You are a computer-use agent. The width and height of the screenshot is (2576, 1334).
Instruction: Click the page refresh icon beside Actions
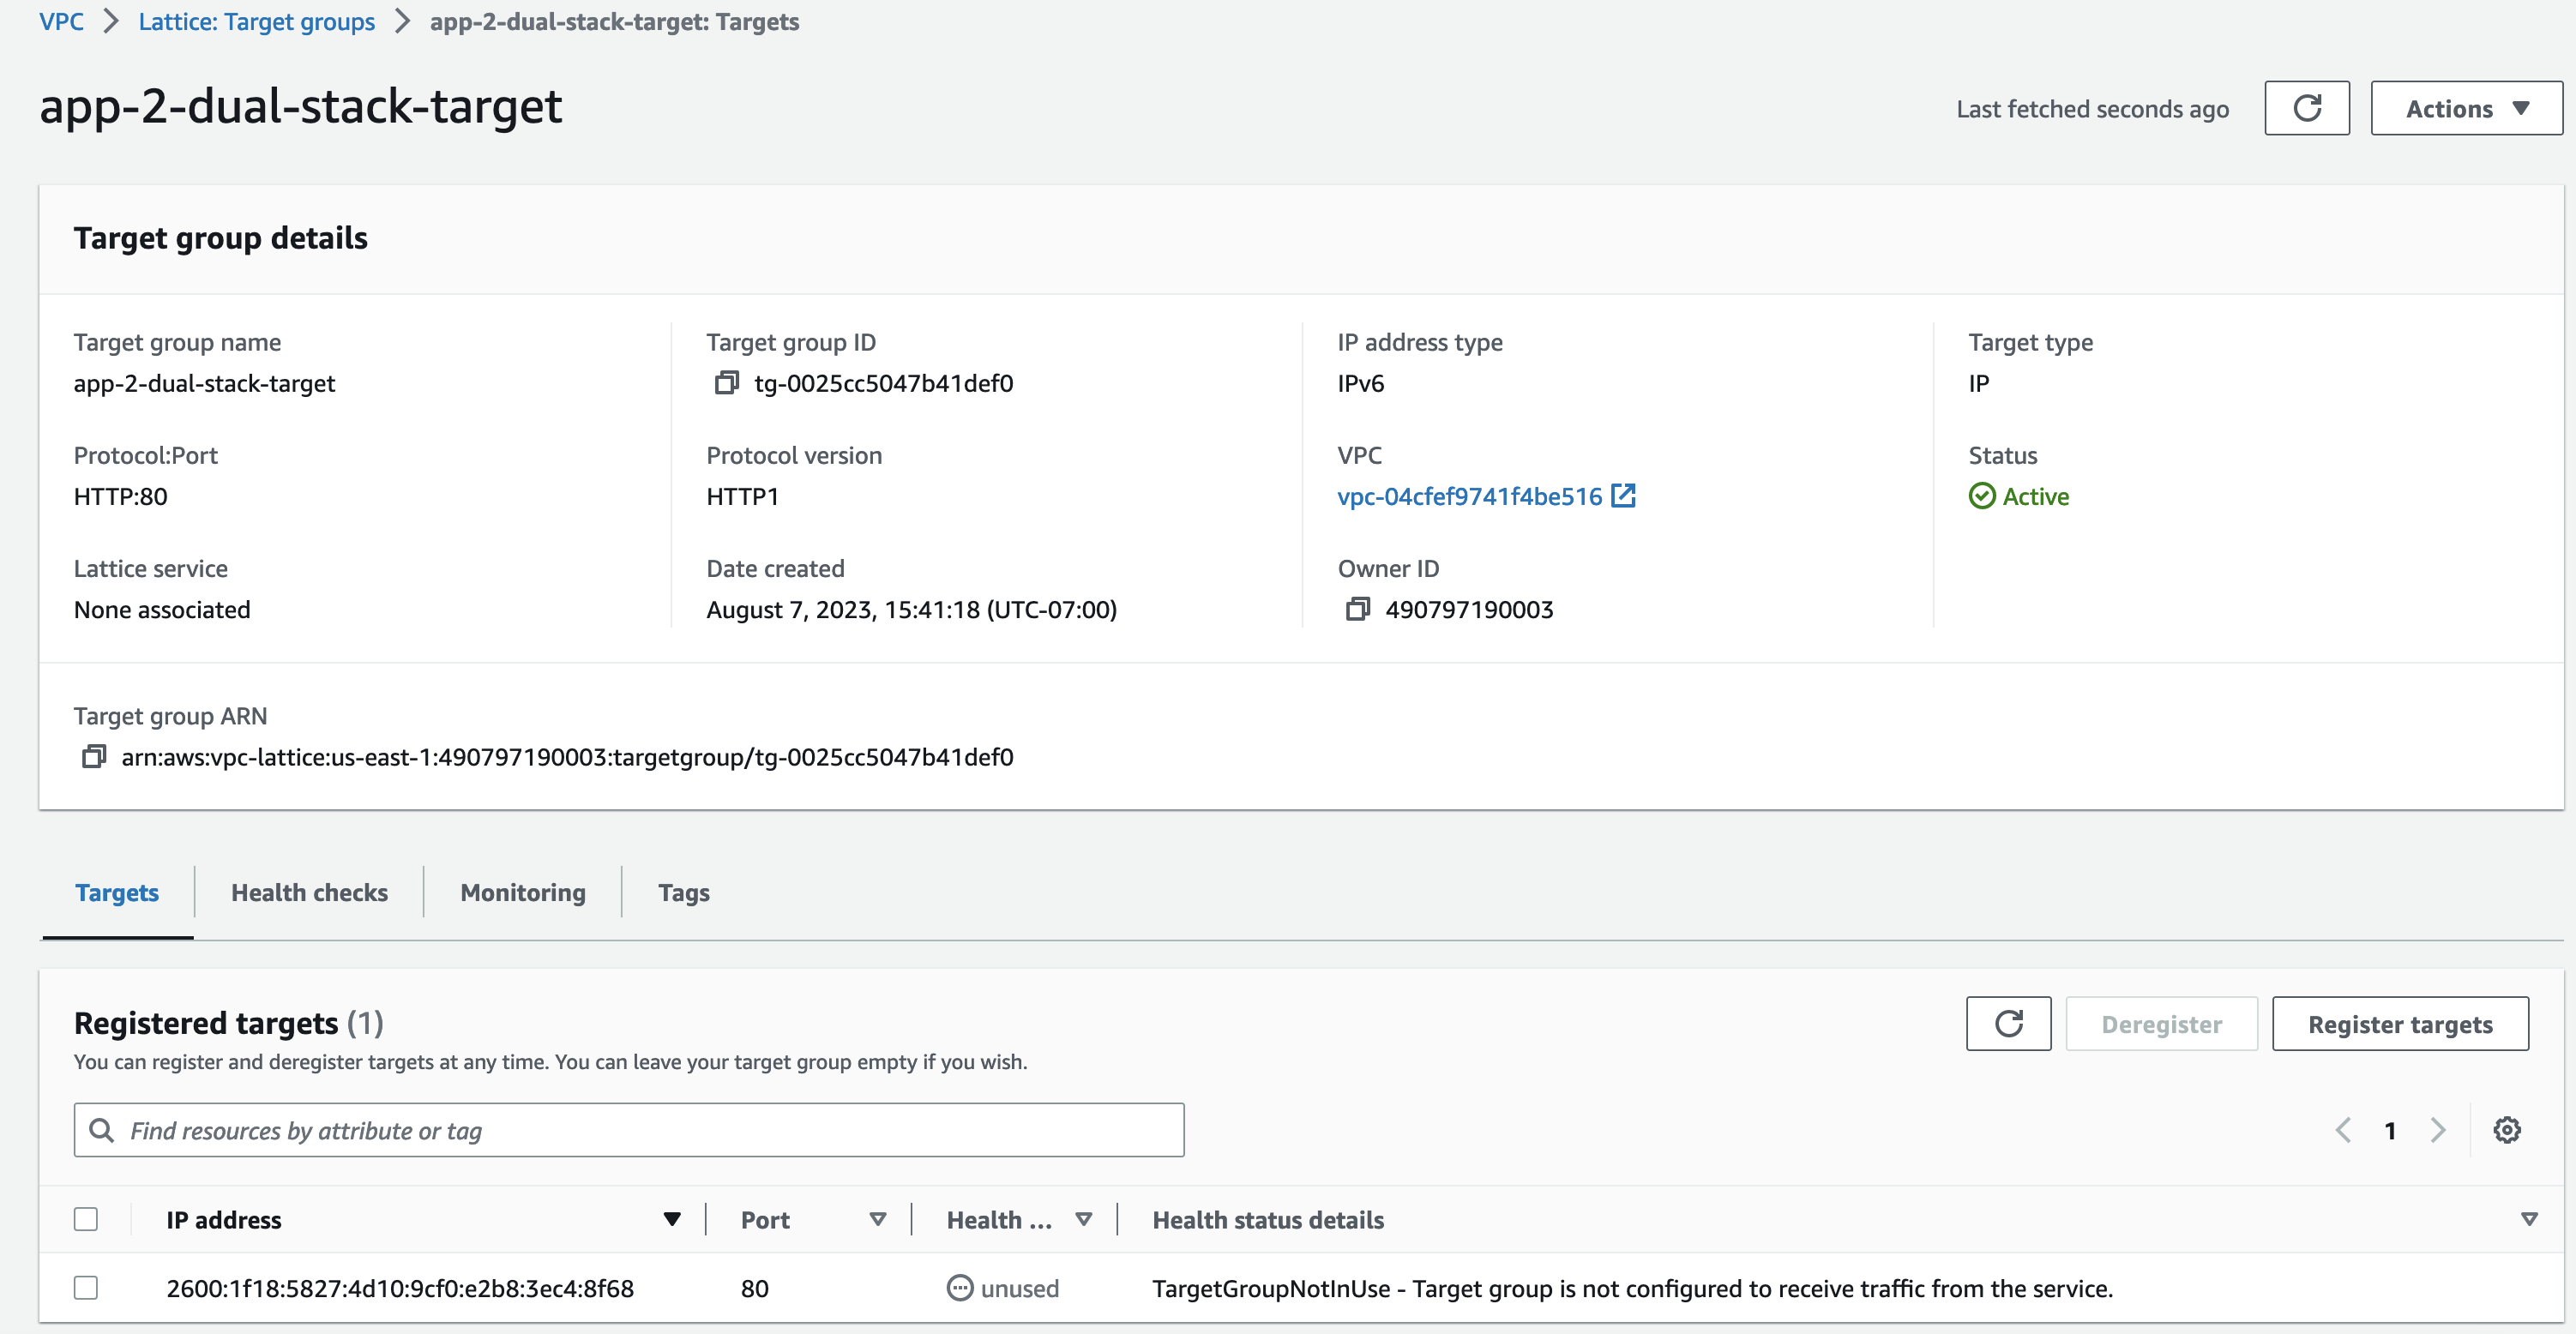pos(2306,108)
